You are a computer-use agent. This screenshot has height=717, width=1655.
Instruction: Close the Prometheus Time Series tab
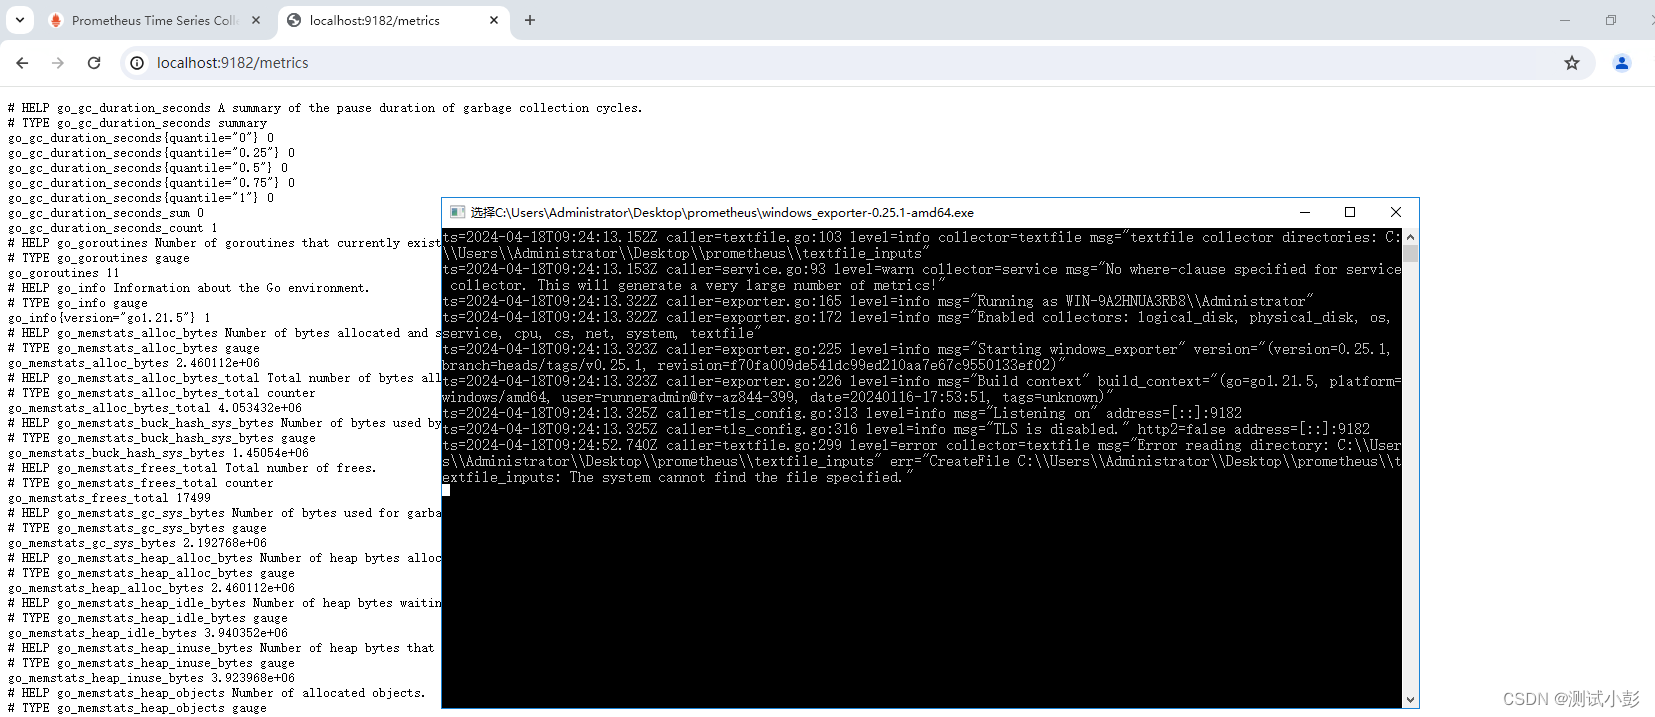pos(256,20)
